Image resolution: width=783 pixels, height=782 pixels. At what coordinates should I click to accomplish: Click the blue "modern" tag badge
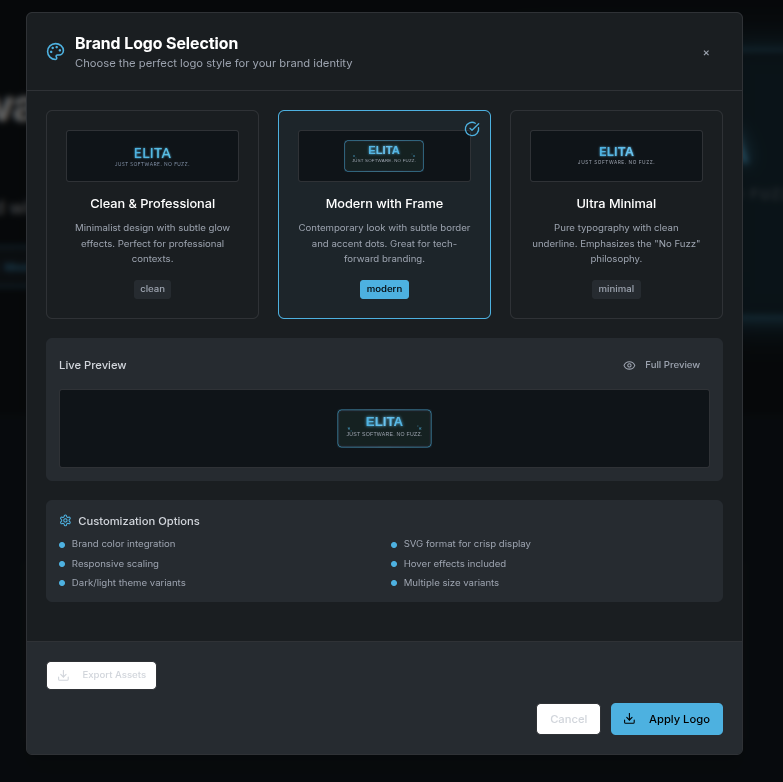tap(384, 289)
